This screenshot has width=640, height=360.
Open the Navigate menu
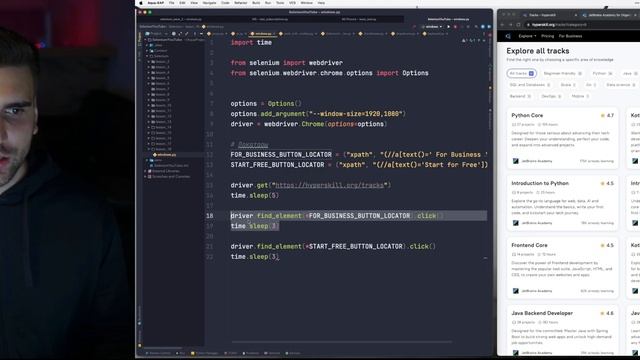coord(209,3)
